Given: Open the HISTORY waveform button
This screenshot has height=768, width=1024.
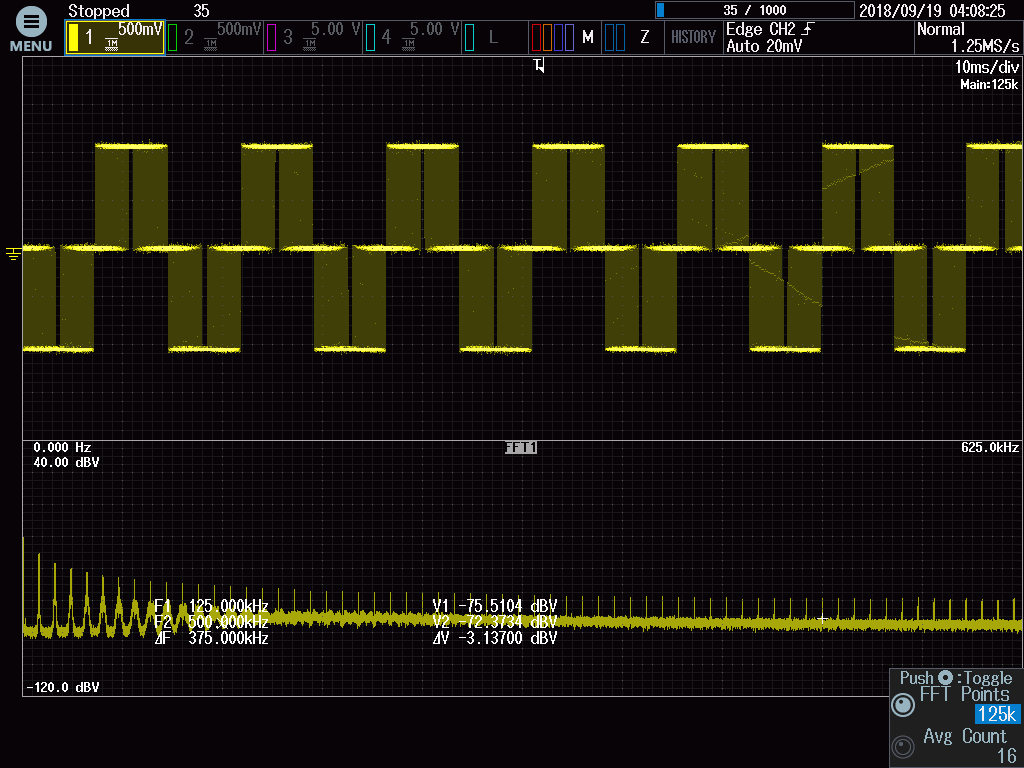Looking at the screenshot, I should tap(693, 38).
